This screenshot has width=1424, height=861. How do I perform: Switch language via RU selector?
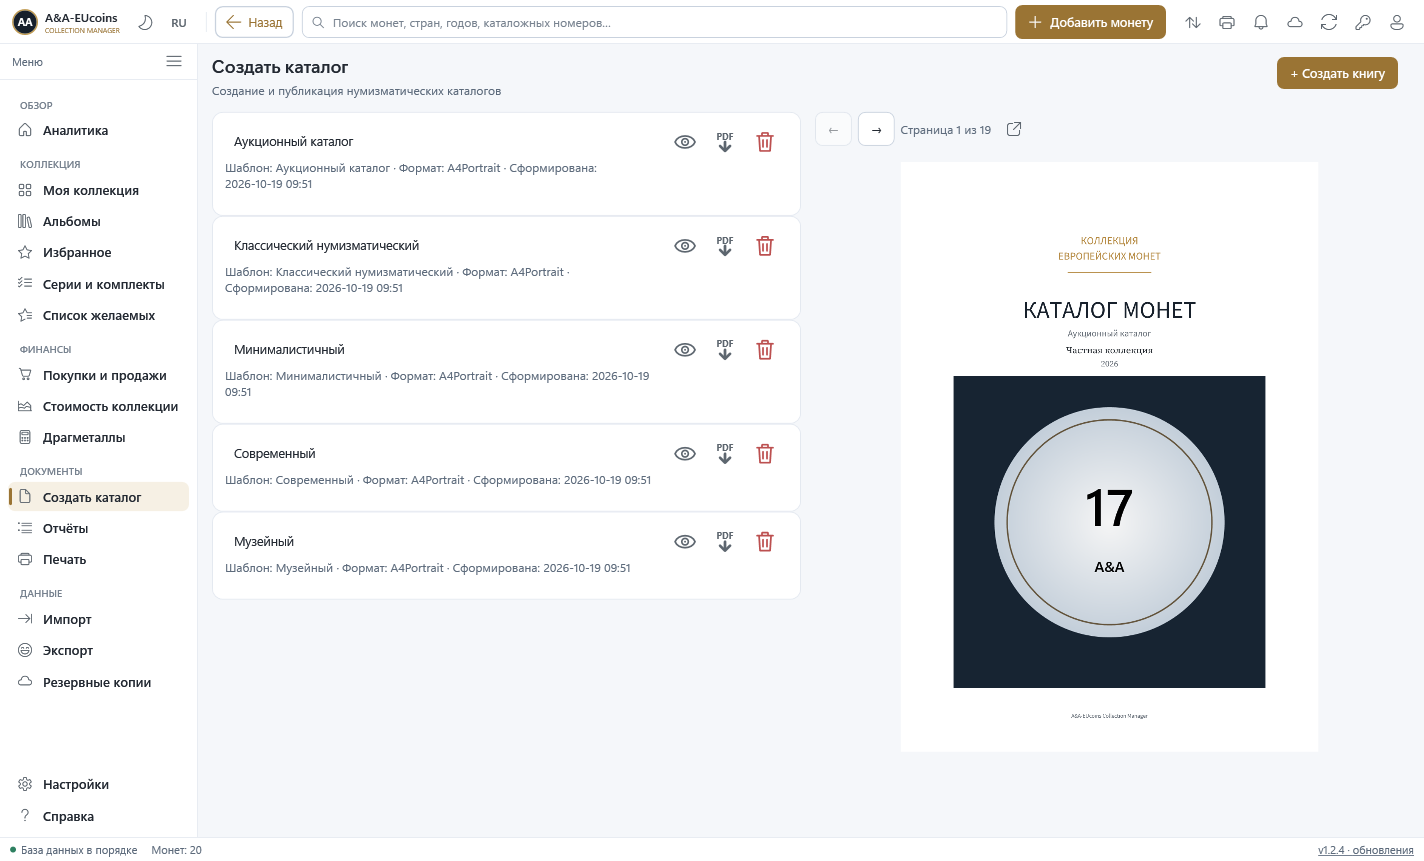pos(179,23)
